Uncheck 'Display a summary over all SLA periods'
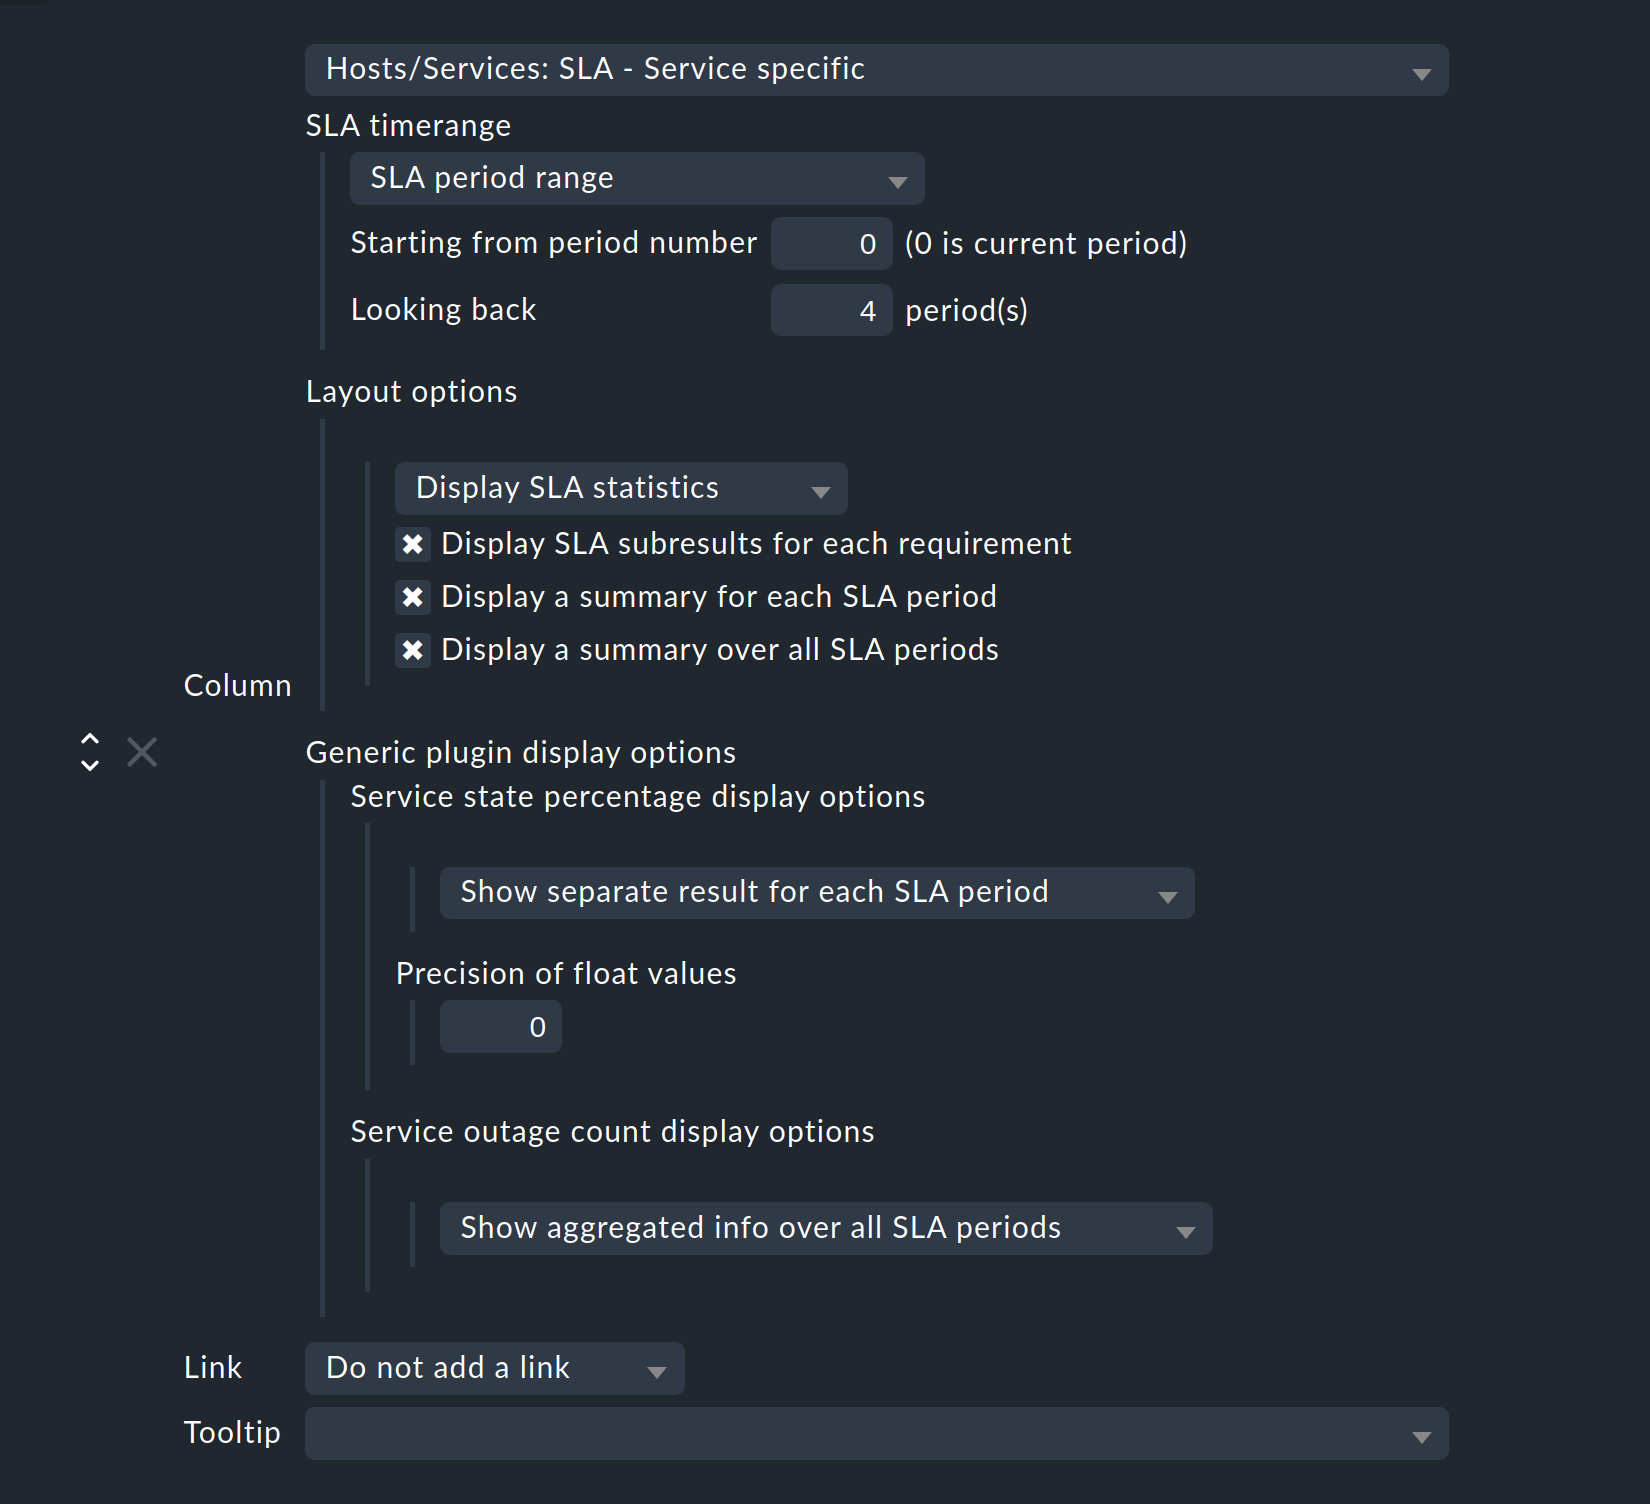 (413, 650)
